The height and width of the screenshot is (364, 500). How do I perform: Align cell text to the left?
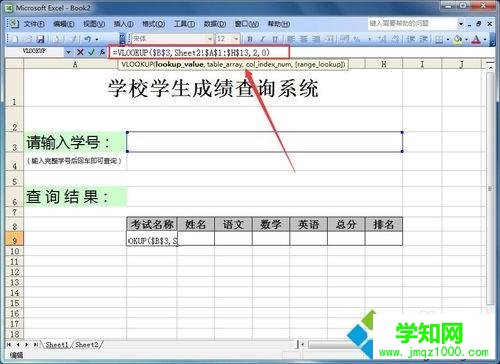(291, 39)
